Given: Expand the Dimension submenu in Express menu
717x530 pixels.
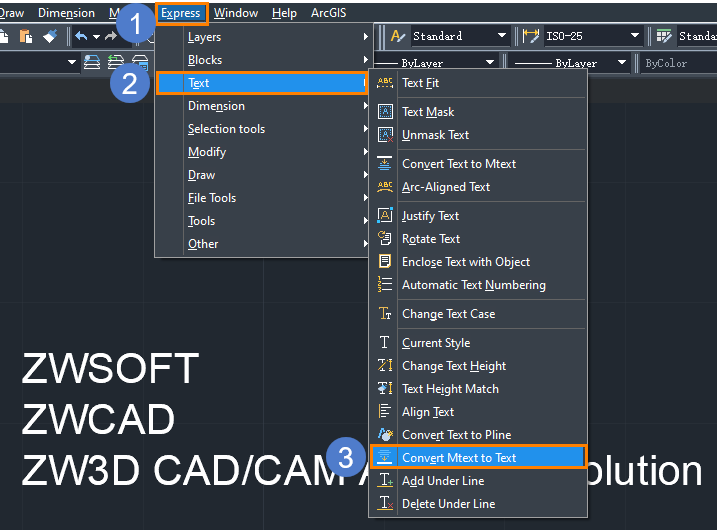Looking at the screenshot, I should coord(262,106).
